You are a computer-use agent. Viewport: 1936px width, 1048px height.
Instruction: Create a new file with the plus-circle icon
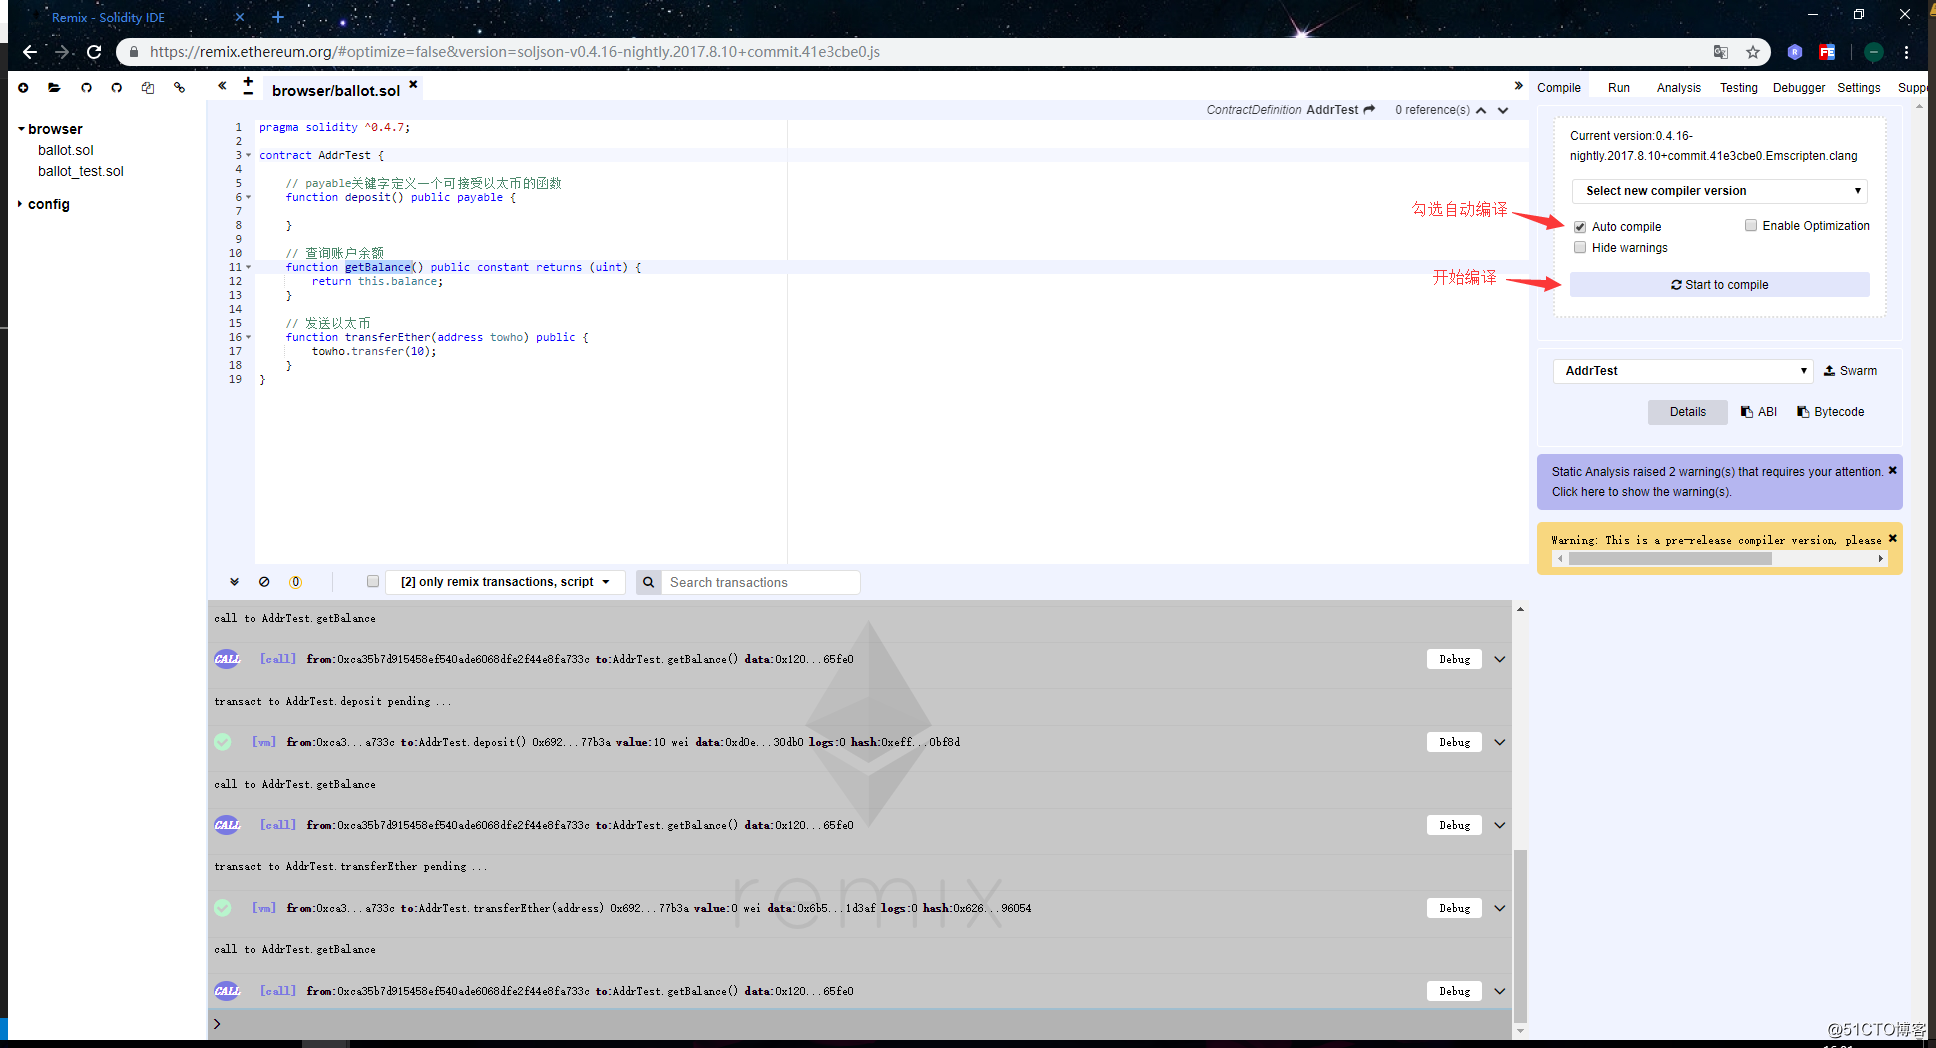point(23,88)
